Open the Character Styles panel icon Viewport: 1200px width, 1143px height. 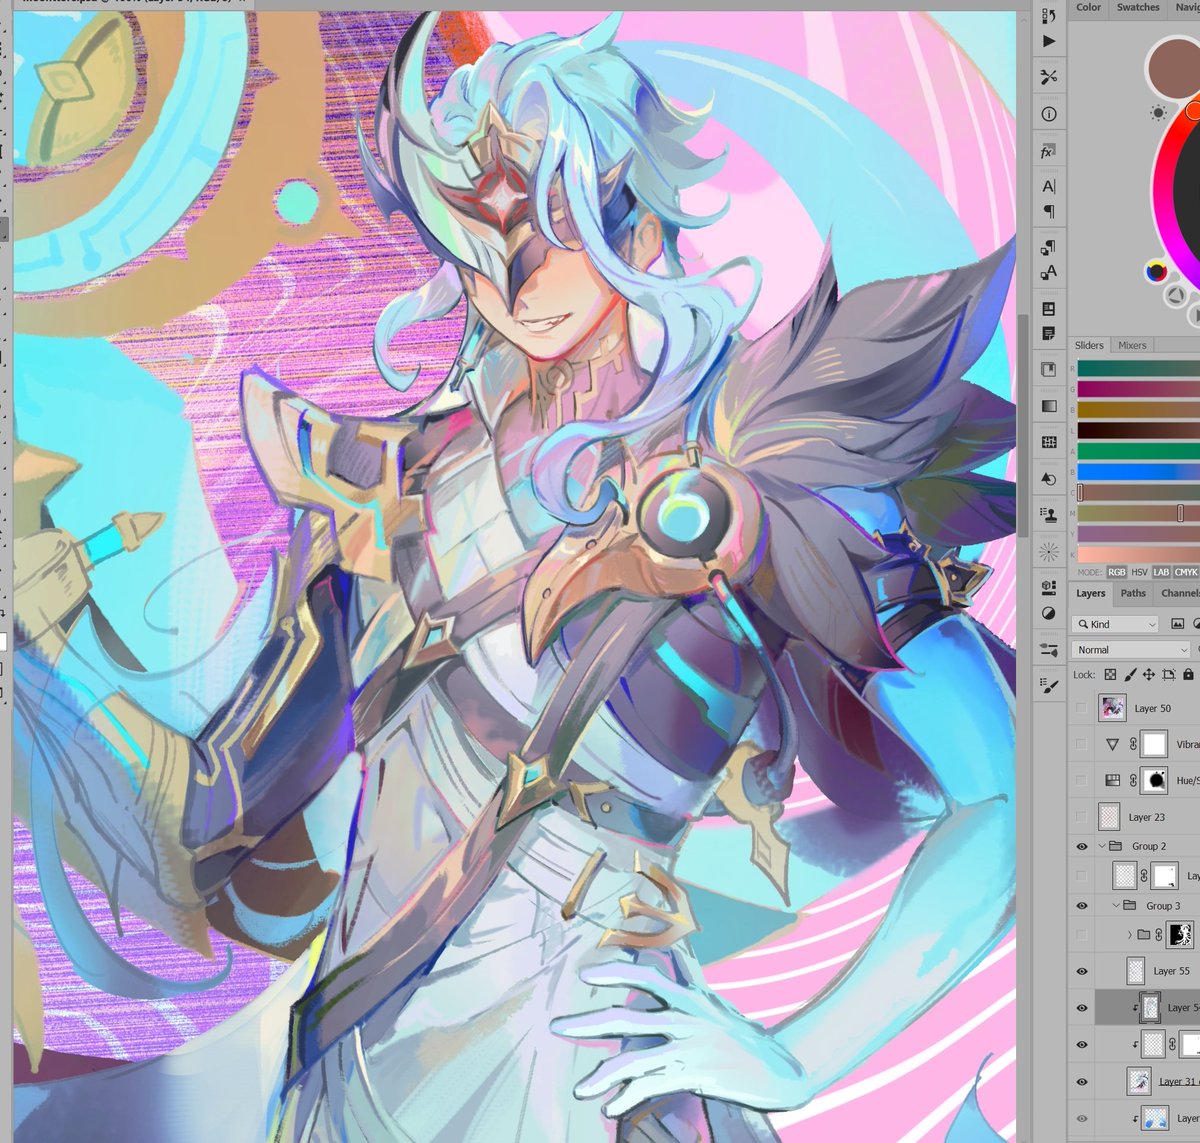coord(1049,272)
